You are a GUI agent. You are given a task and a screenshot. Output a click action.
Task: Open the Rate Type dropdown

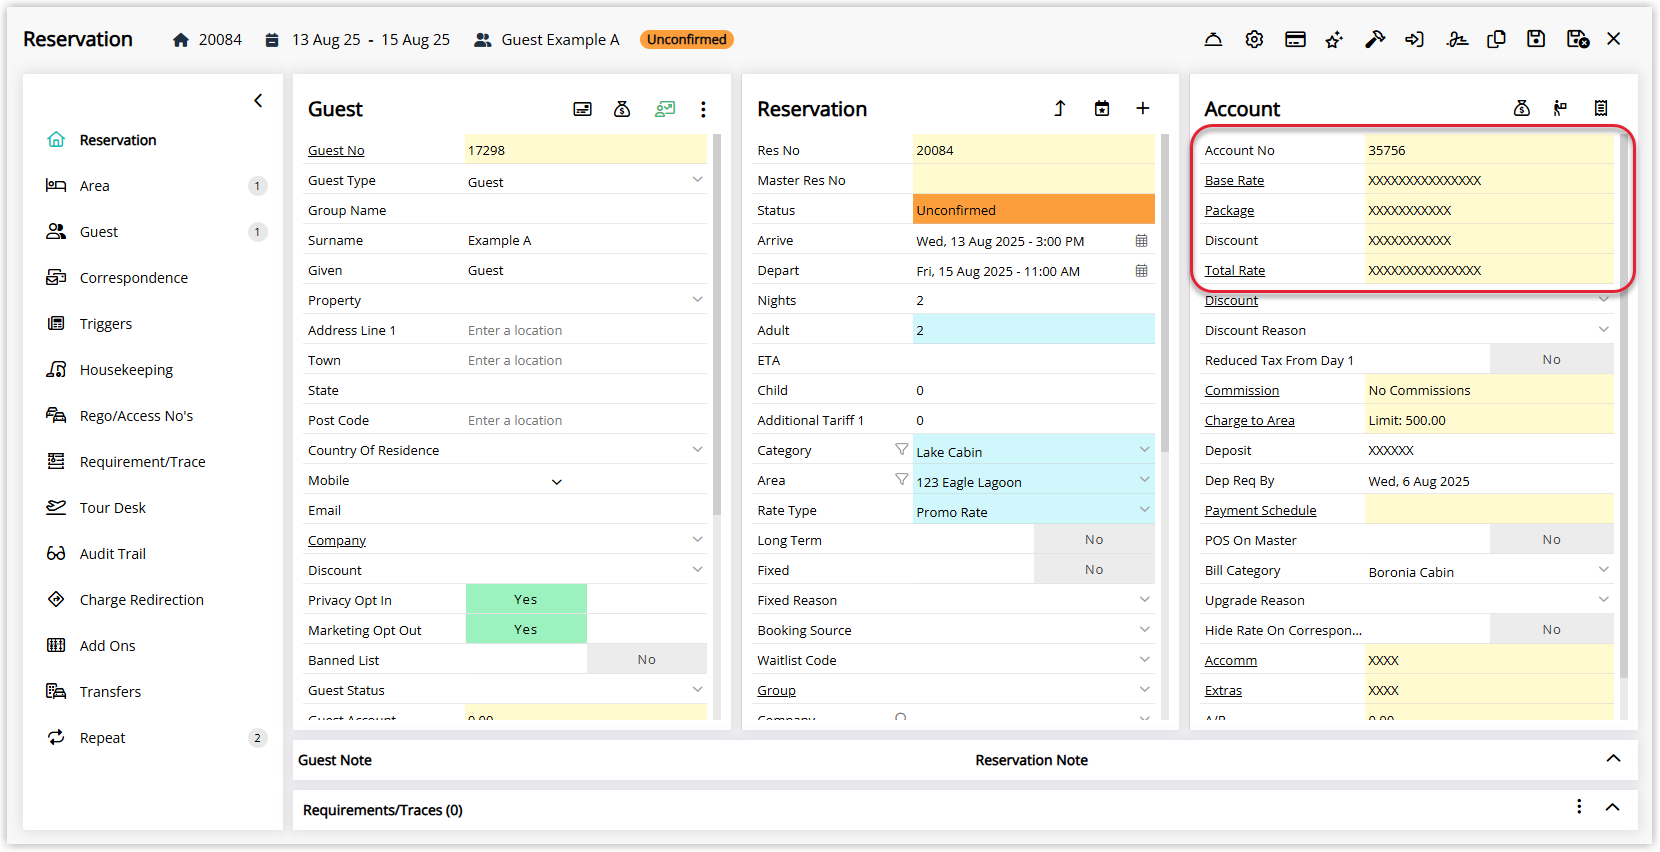click(1144, 510)
